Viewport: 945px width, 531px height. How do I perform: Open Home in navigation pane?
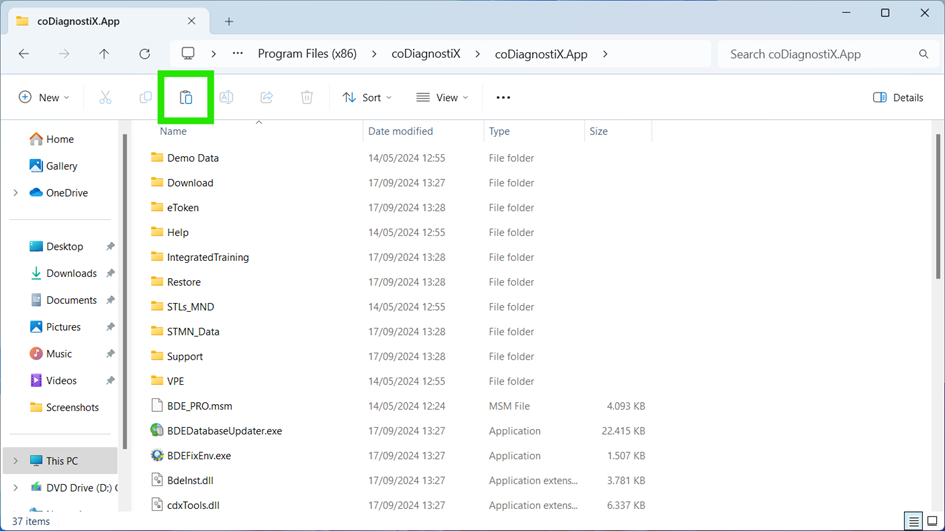(60, 139)
